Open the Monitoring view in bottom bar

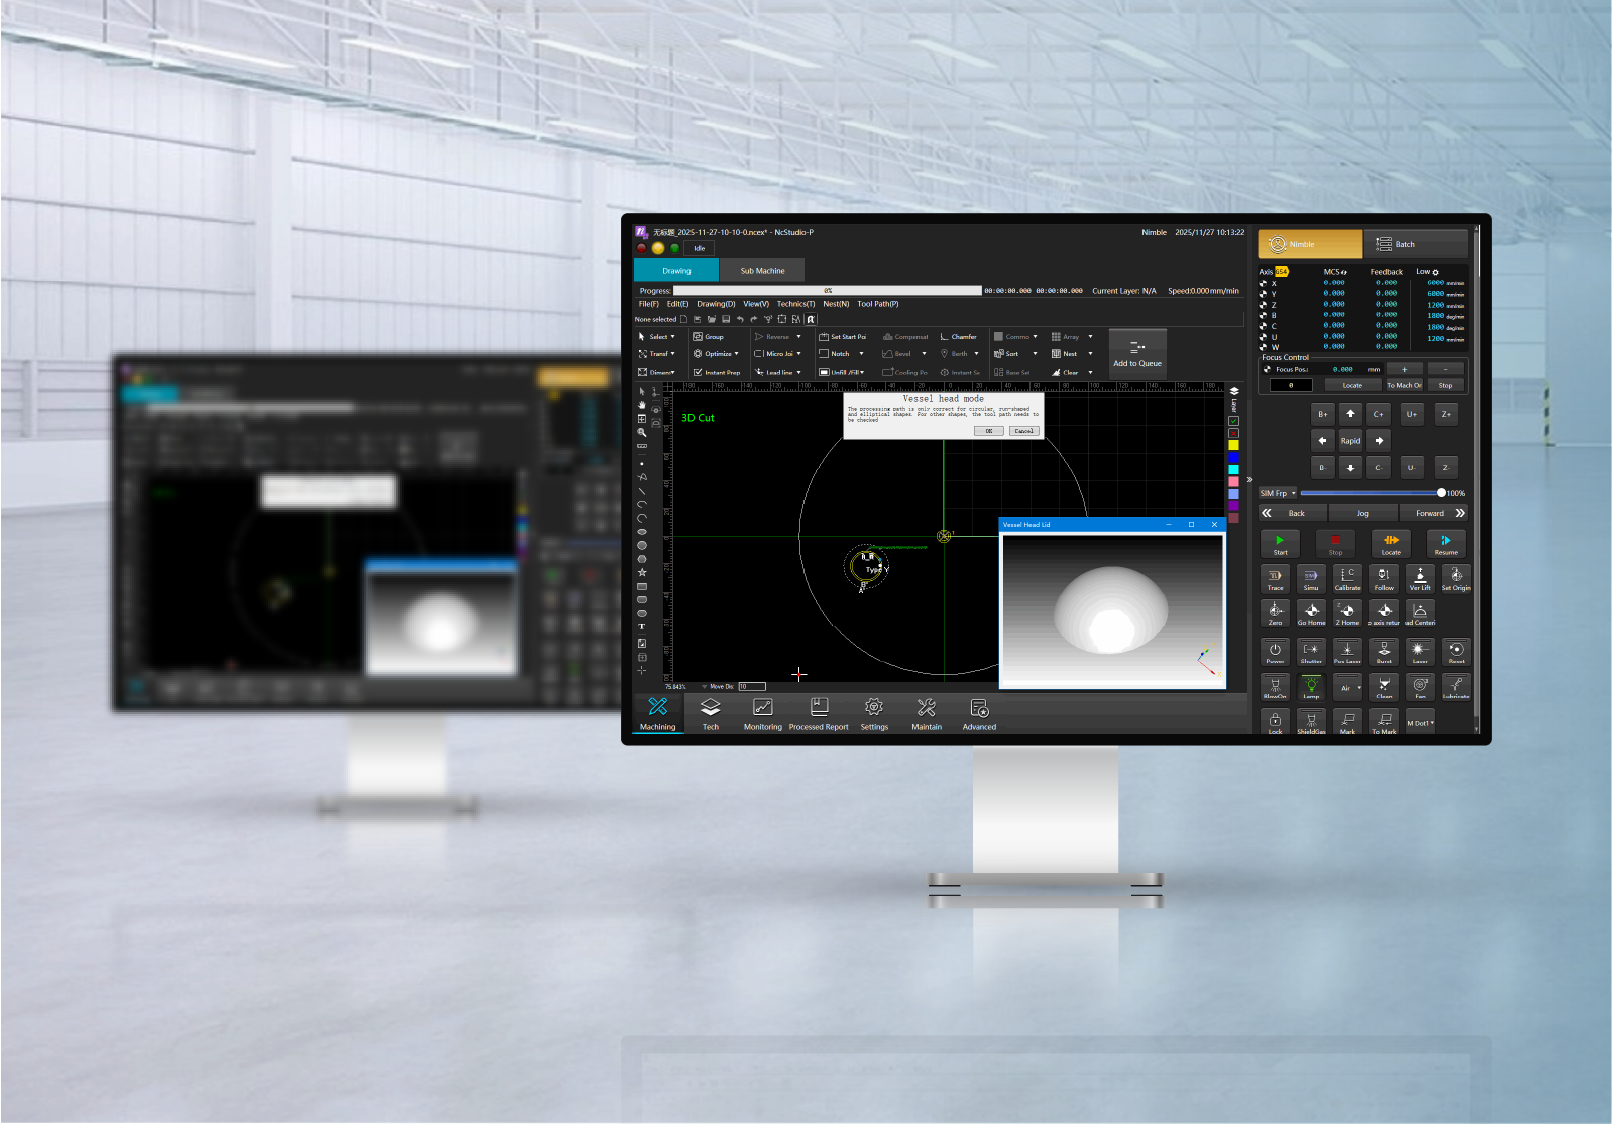point(762,714)
